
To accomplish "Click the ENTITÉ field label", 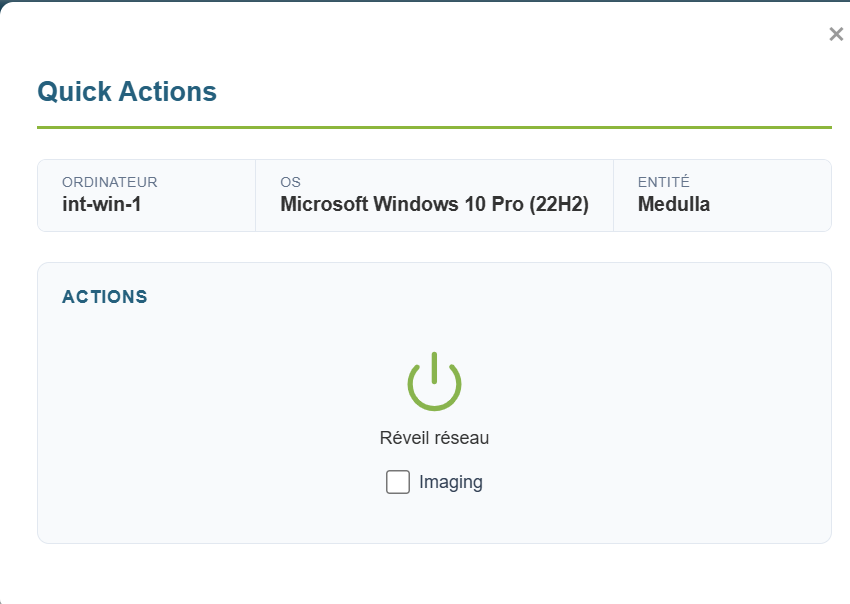I will tap(664, 182).
